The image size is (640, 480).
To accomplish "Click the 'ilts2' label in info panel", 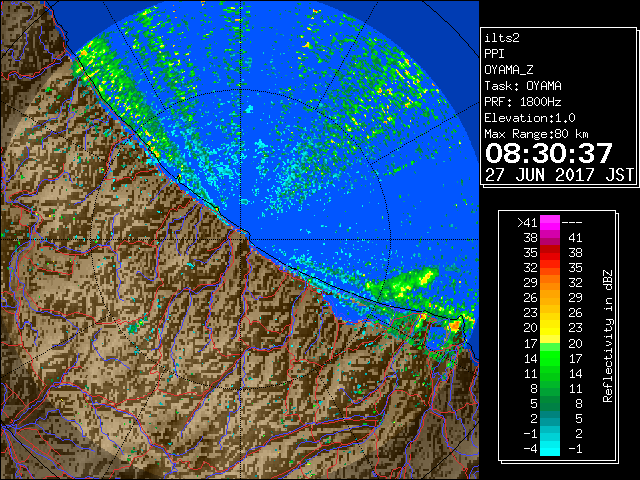I will [x=502, y=38].
